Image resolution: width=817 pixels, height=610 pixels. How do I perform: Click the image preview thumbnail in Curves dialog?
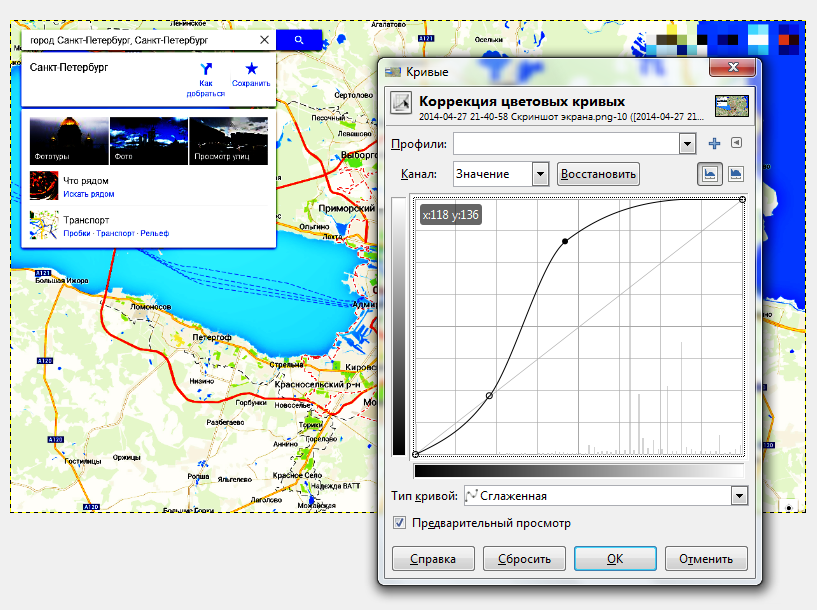click(x=732, y=106)
